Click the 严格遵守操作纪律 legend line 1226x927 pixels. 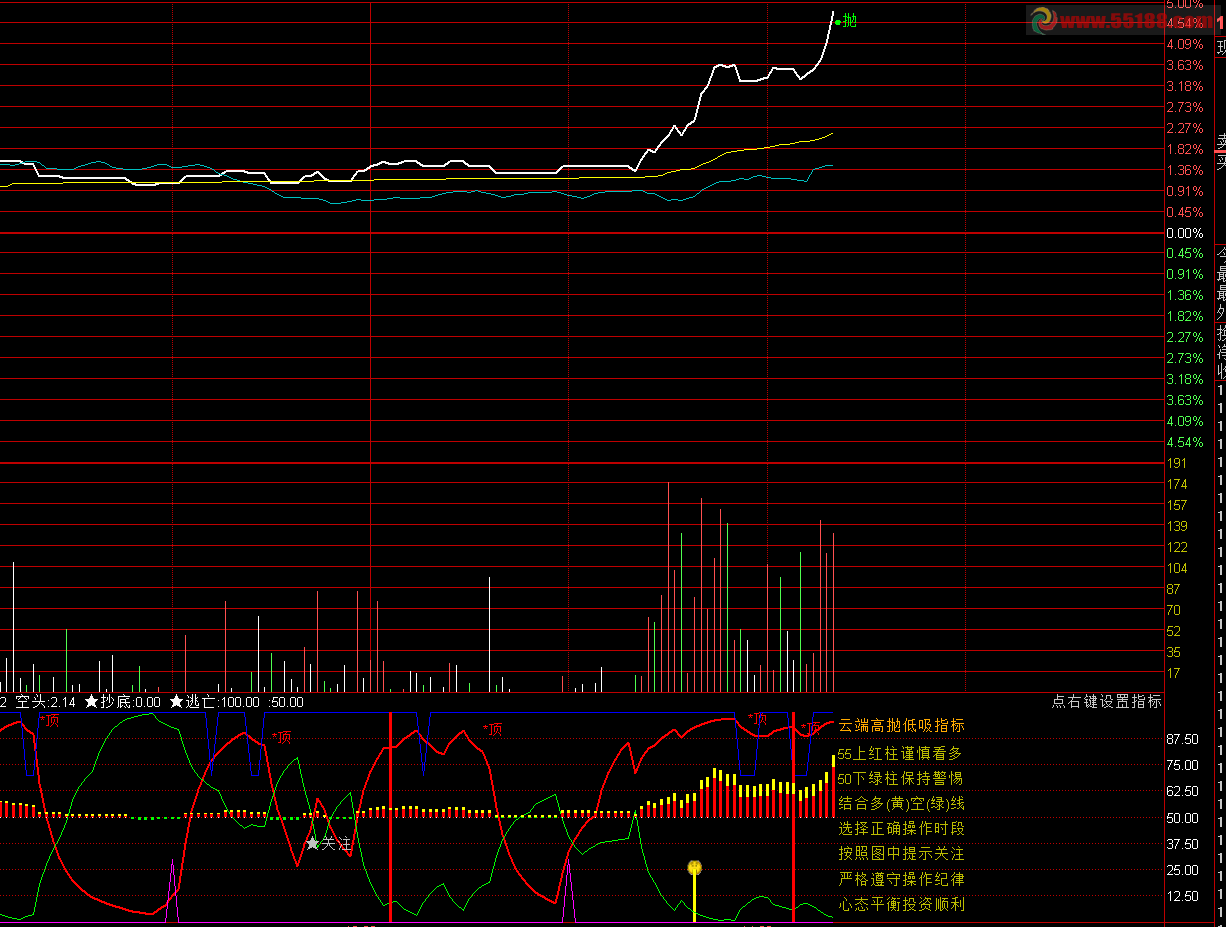click(x=902, y=879)
